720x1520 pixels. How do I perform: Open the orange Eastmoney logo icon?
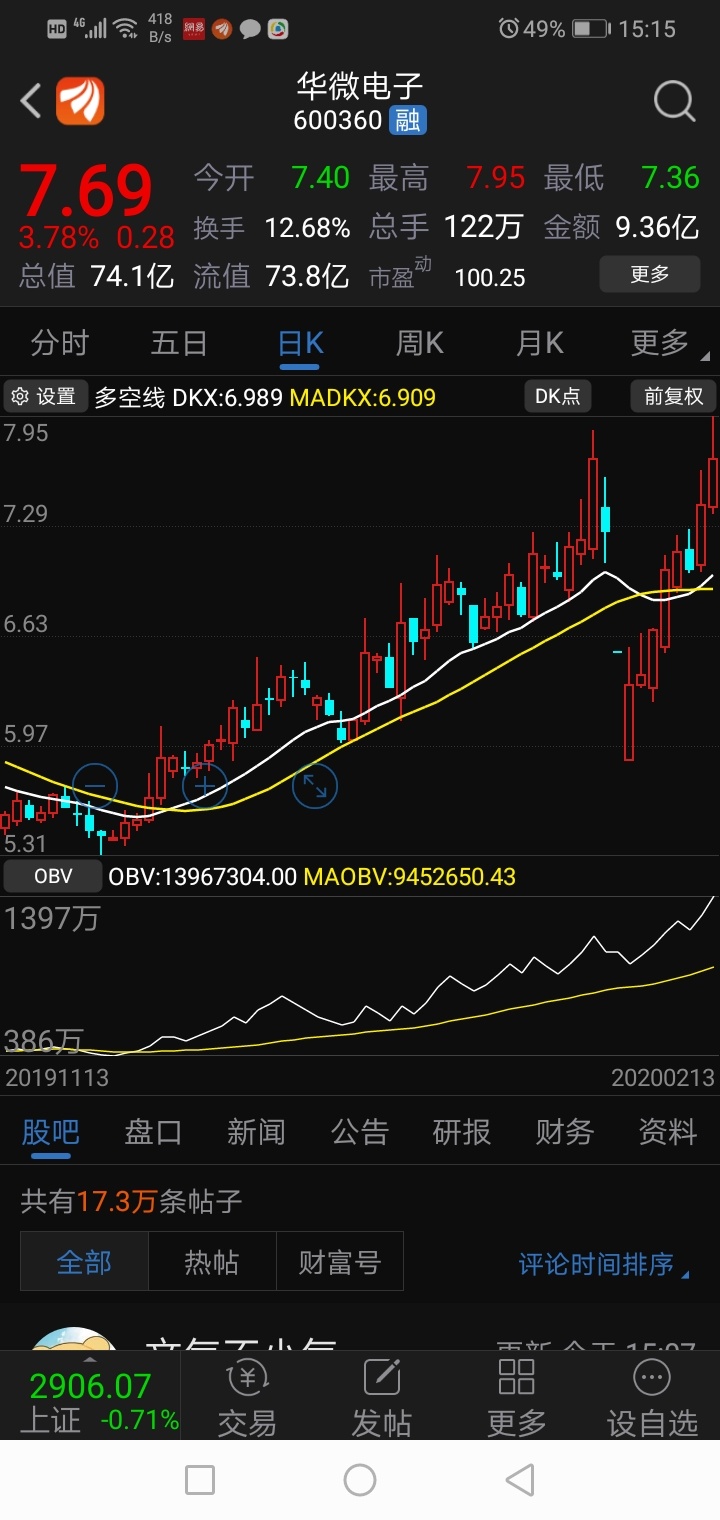click(80, 101)
